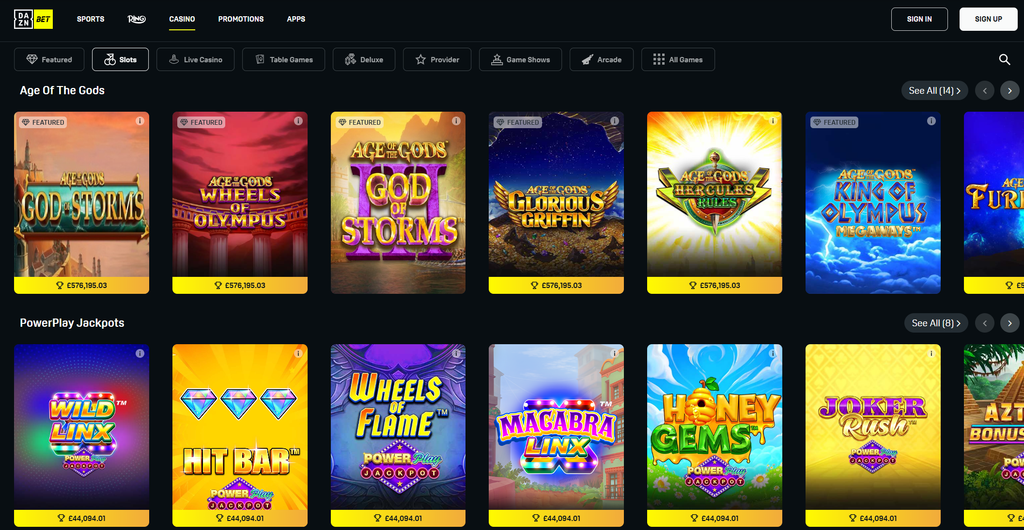Show next PowerPlay Jackpots games
The width and height of the screenshot is (1024, 530).
pyautogui.click(x=1010, y=322)
